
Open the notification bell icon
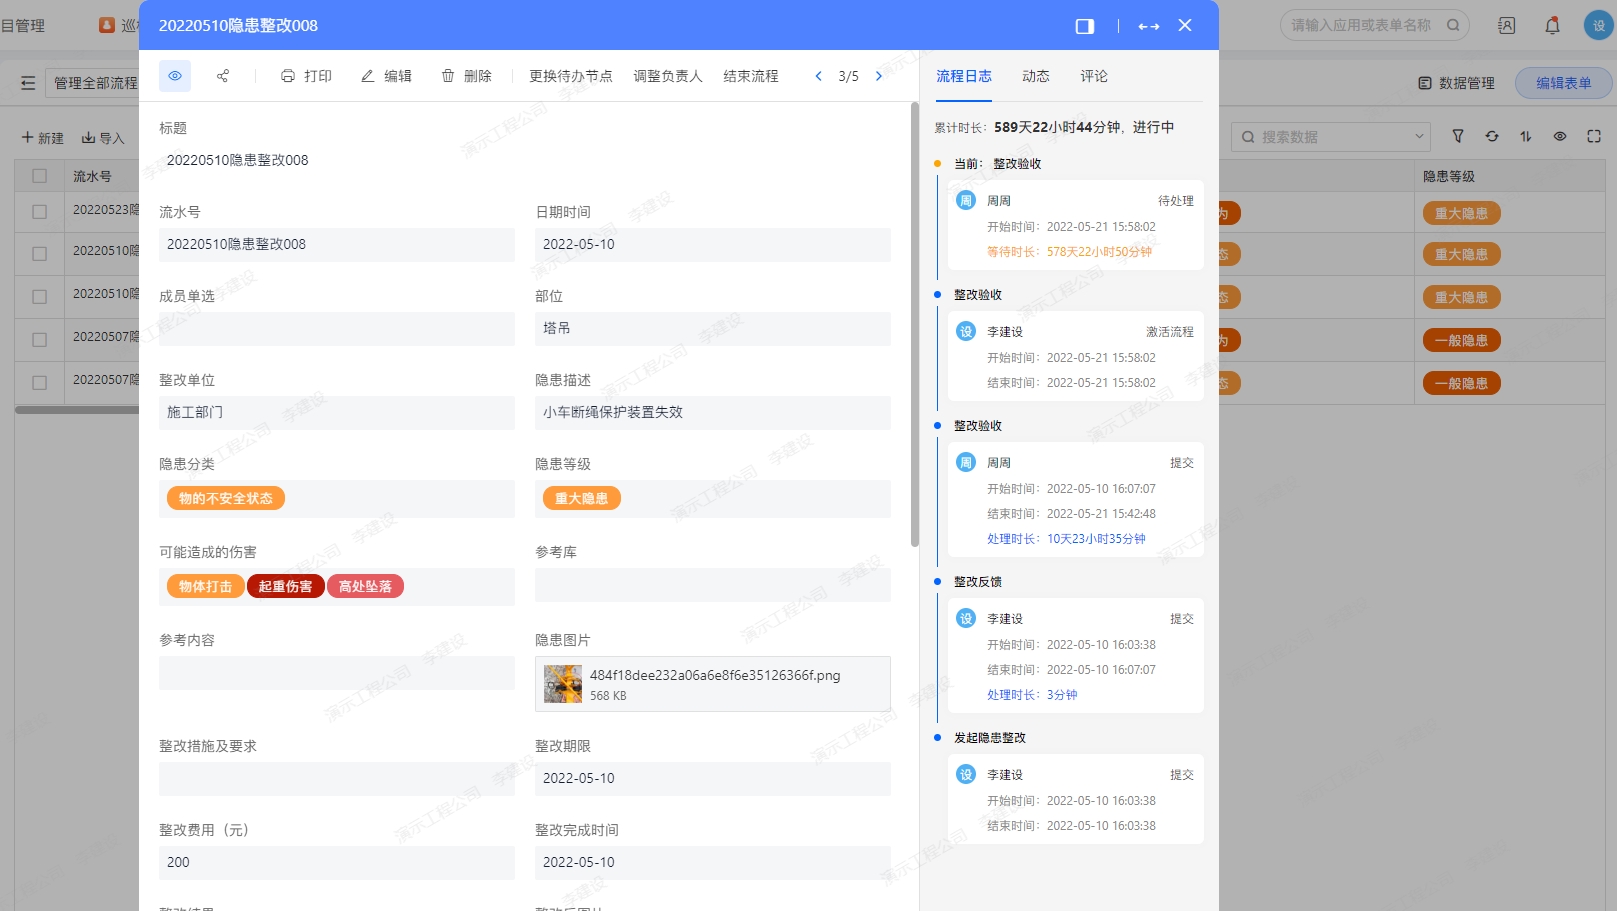tap(1552, 26)
